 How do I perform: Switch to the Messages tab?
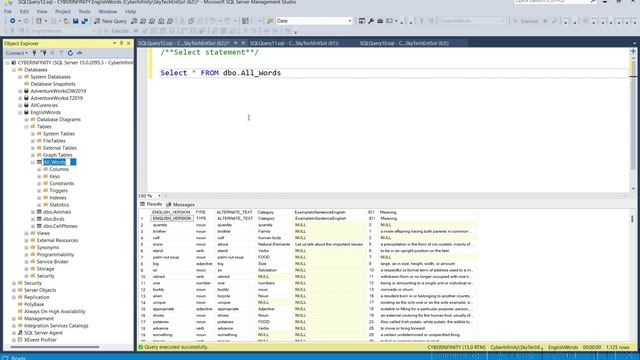(x=180, y=204)
